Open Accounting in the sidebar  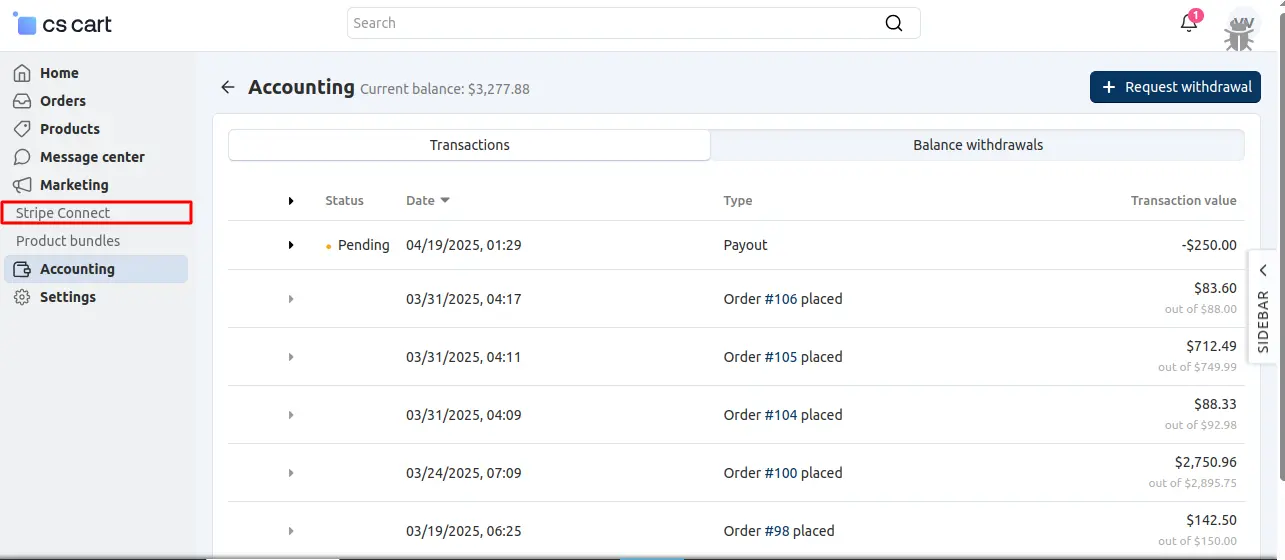[x=96, y=269]
